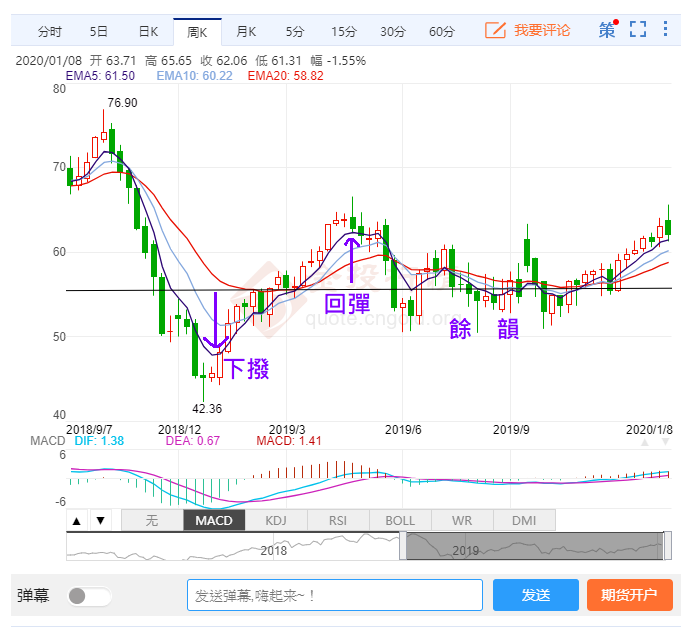Switch to the BOLL indicator
This screenshot has width=689, height=636.
[400, 520]
